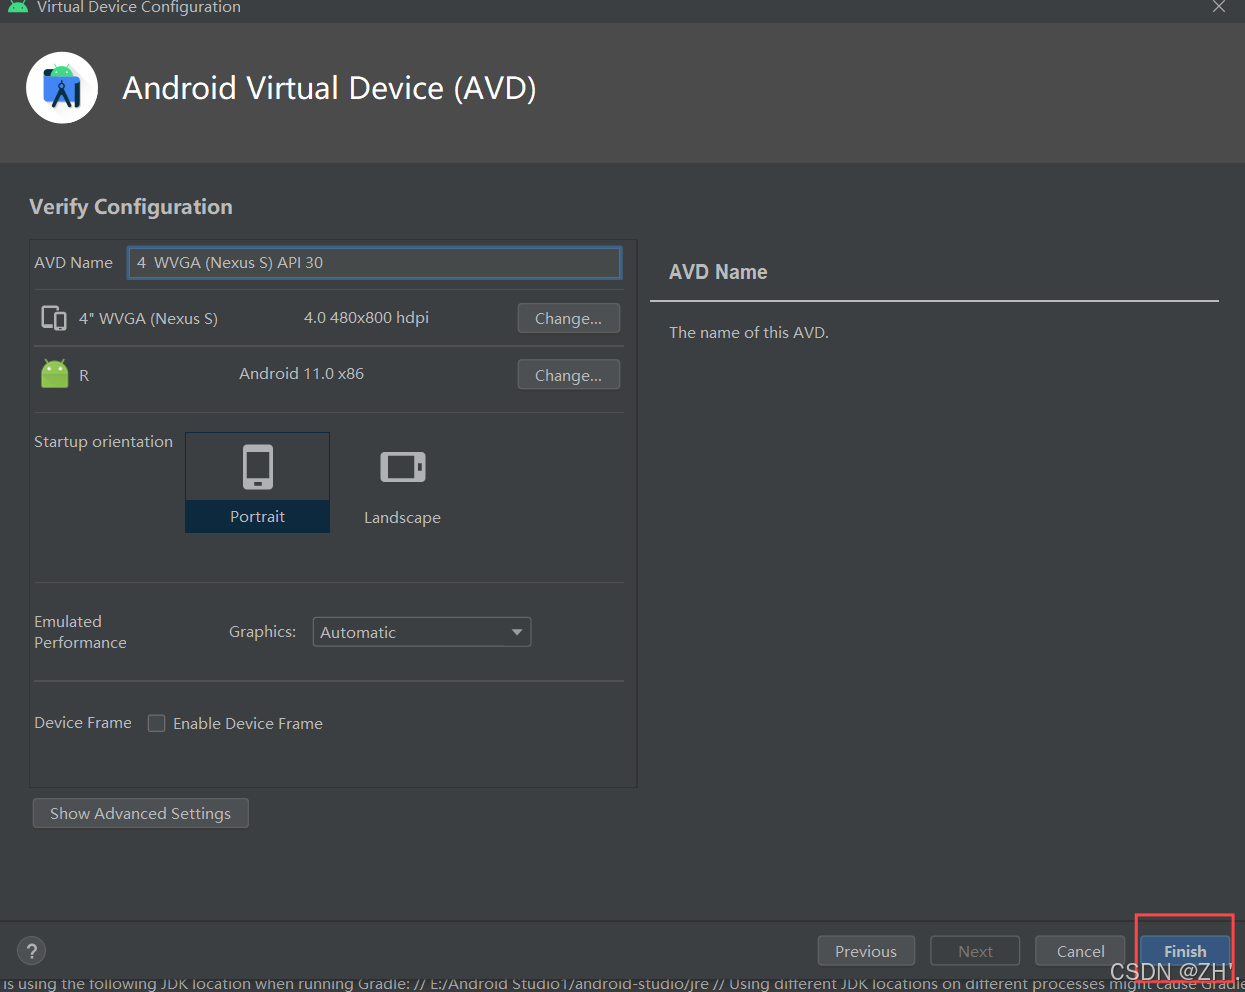The height and width of the screenshot is (992, 1245).
Task: Click the text 'Android 11.0 x86'
Action: tap(301, 373)
